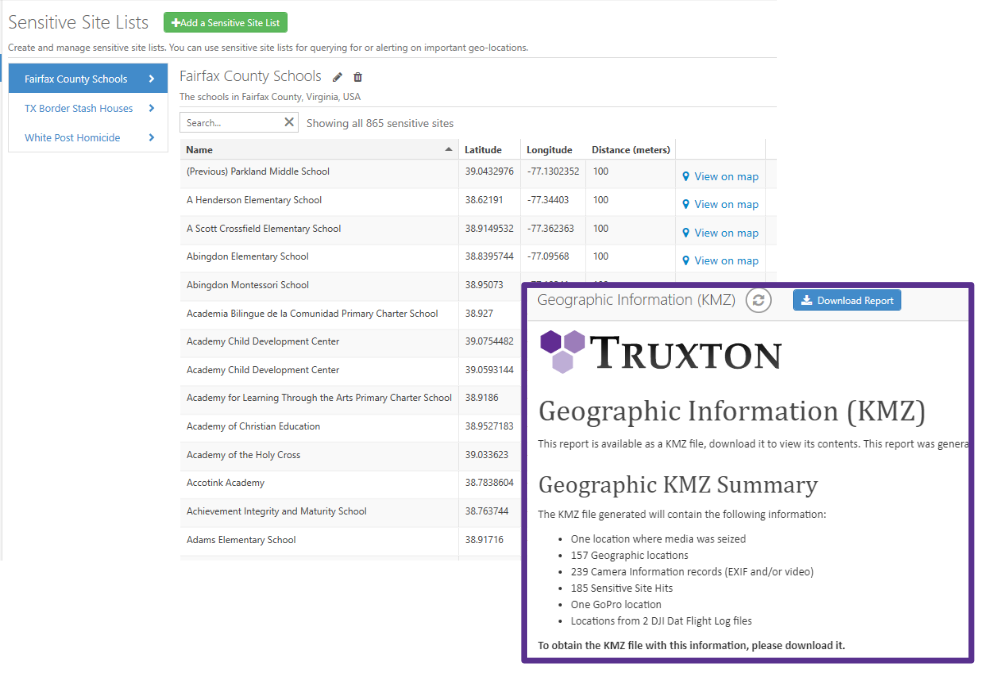This screenshot has height=686, width=1000.
Task: Click latitude 39.0754482 cell
Action: 489,342
